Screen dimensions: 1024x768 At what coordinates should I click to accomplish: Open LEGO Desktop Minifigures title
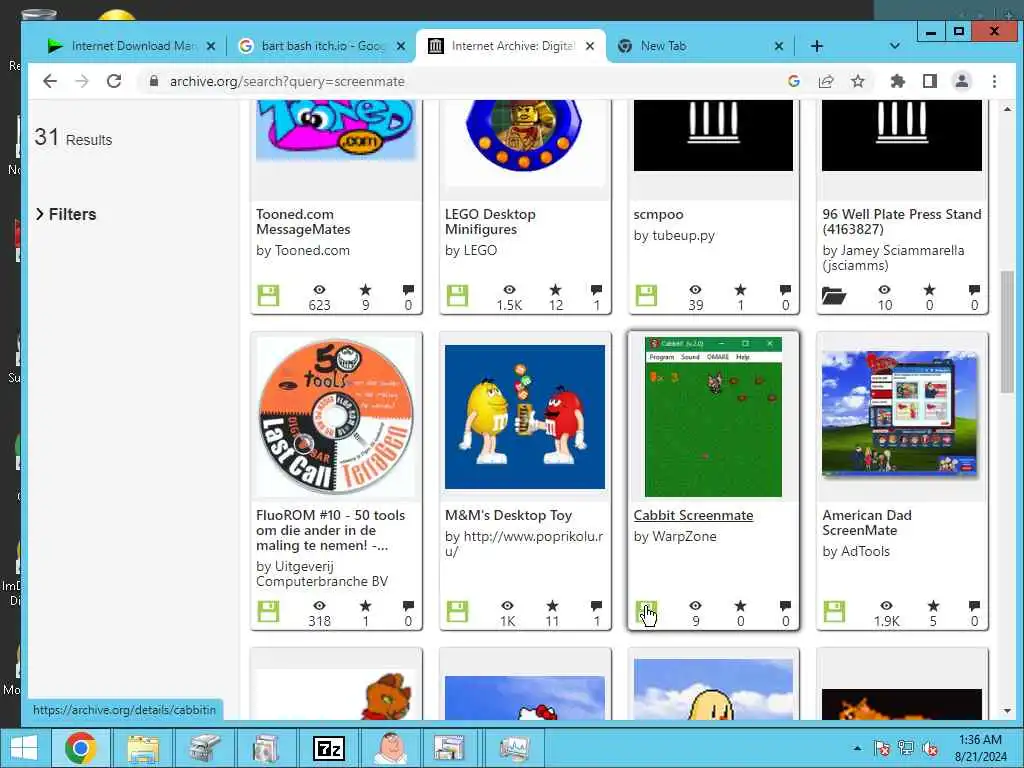(490, 221)
